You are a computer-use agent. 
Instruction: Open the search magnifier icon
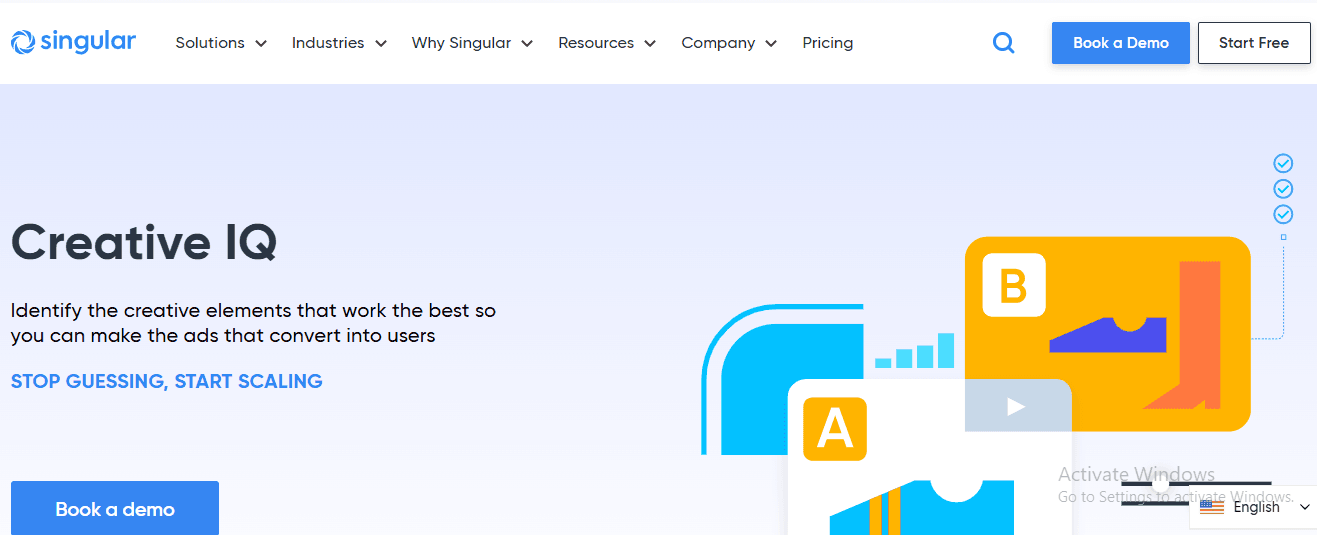(x=1003, y=43)
